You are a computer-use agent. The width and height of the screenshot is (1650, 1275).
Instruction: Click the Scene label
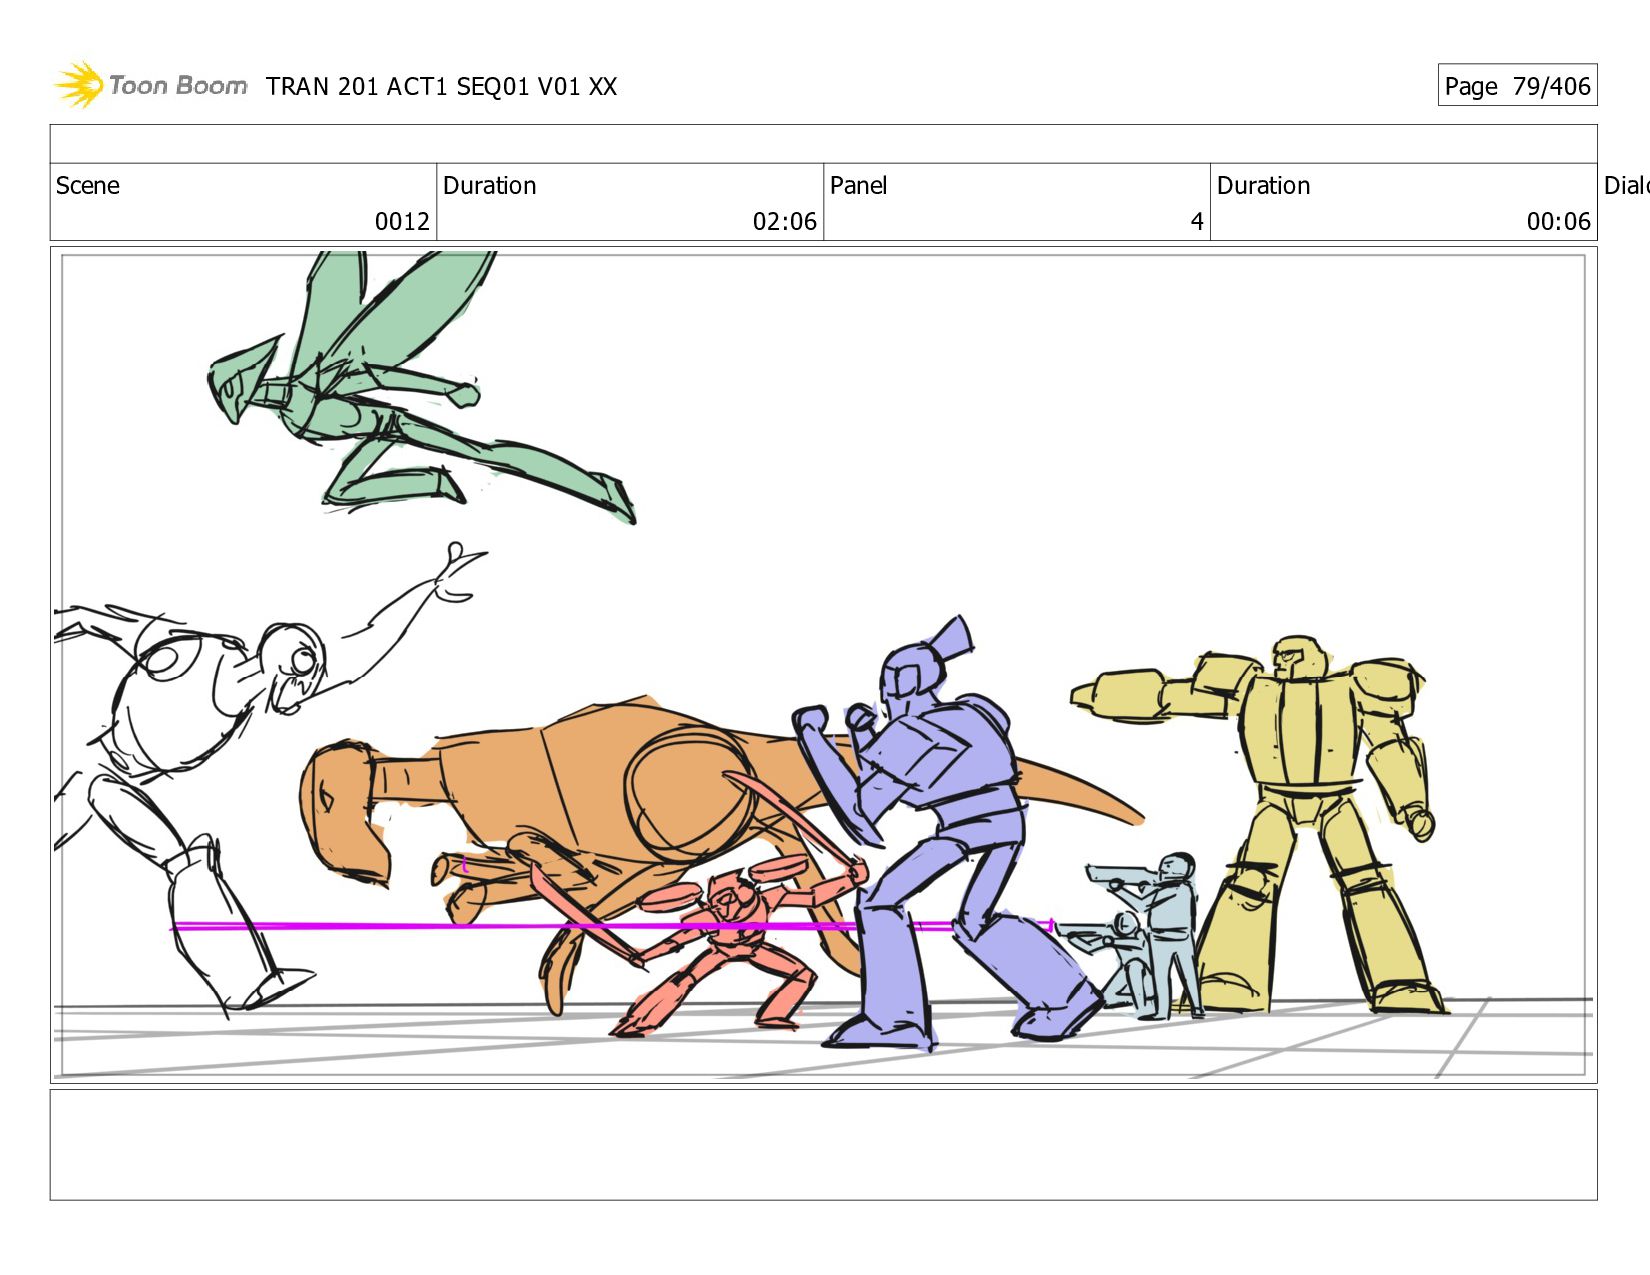88,186
